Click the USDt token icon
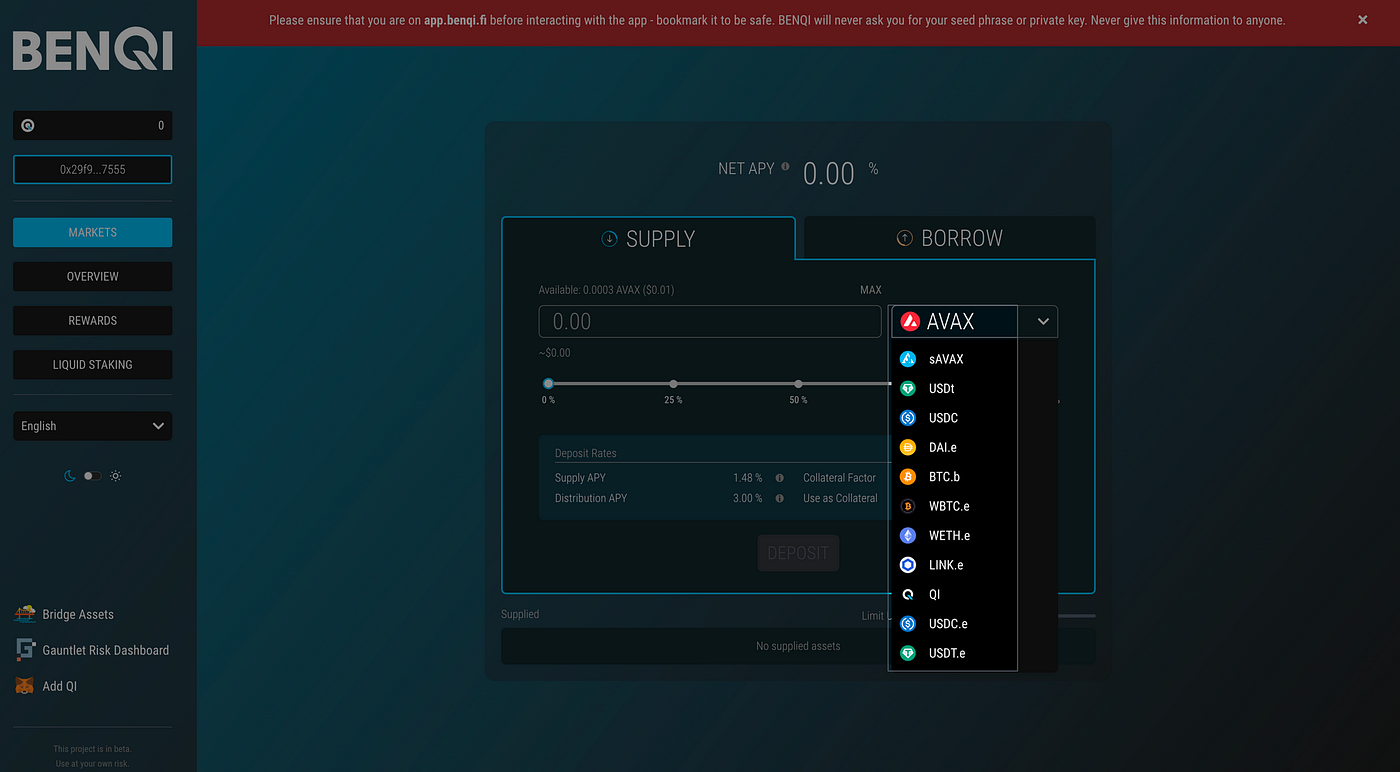 [x=908, y=388]
